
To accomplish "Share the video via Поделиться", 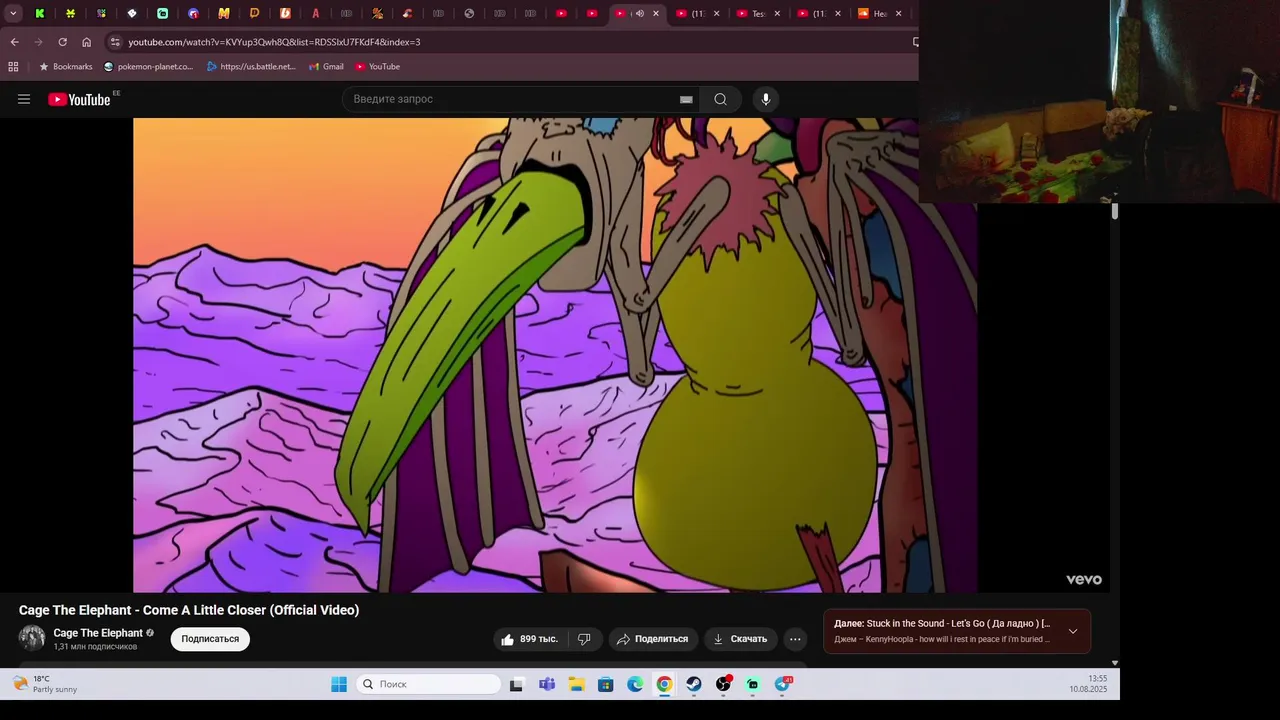I will (653, 639).
